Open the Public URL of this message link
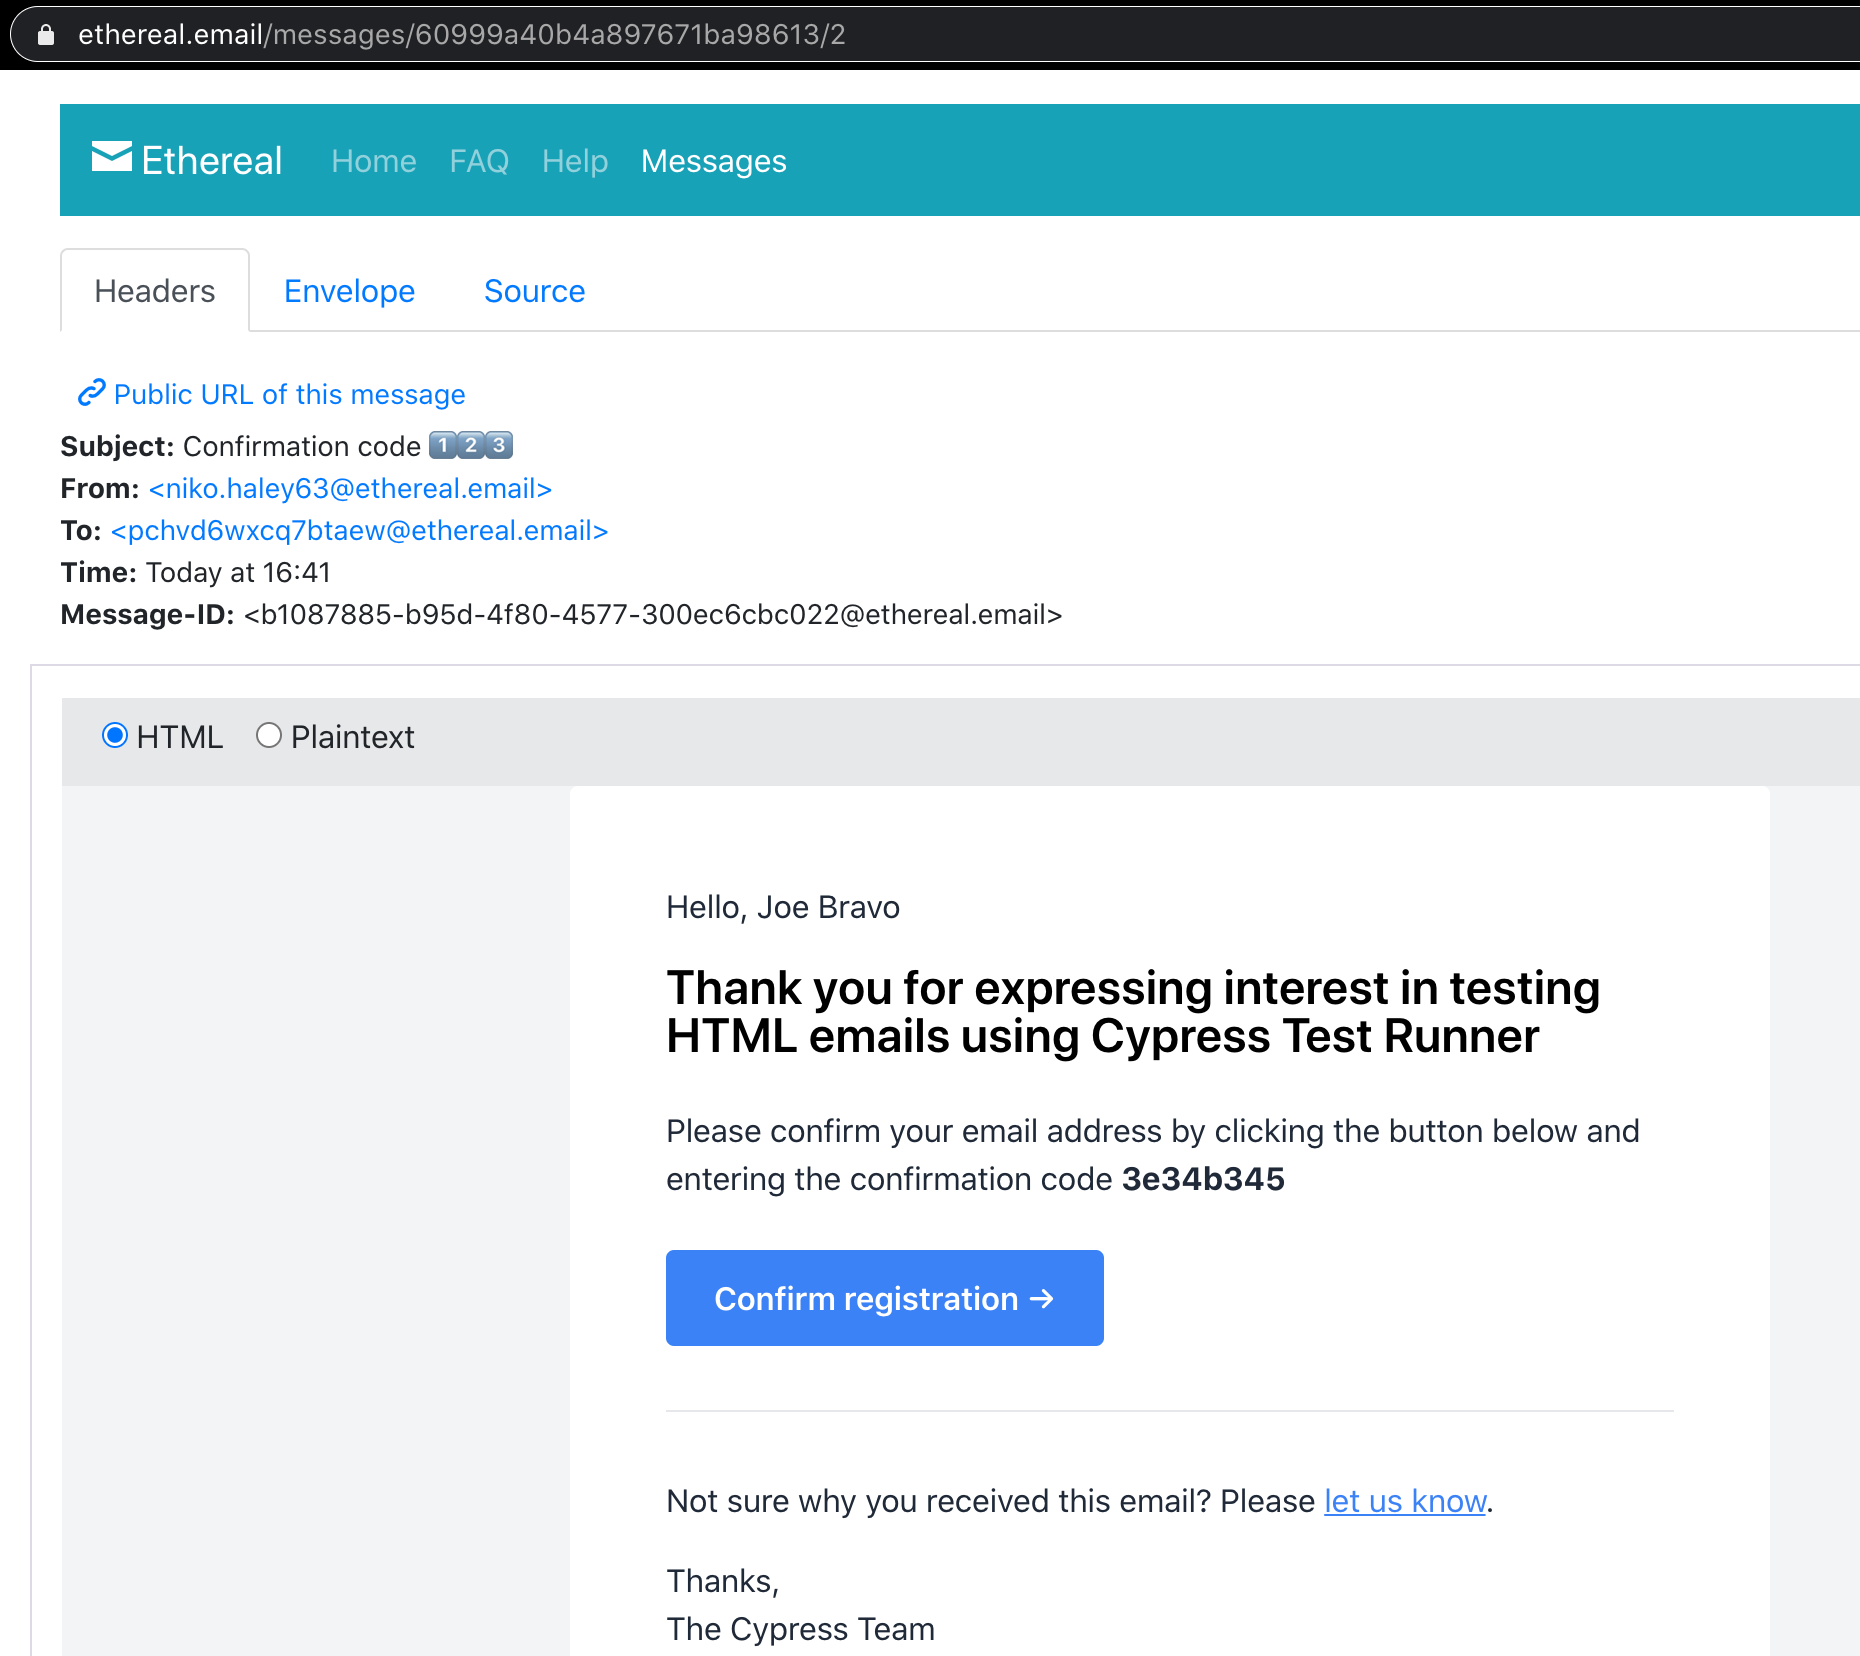The image size is (1860, 1656). tap(289, 394)
